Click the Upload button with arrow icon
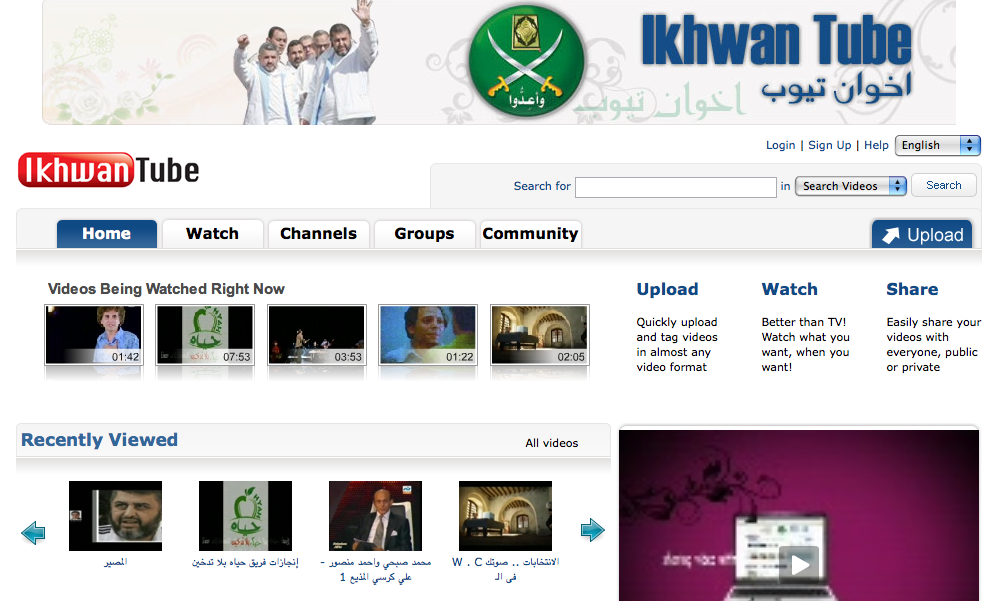 (921, 235)
